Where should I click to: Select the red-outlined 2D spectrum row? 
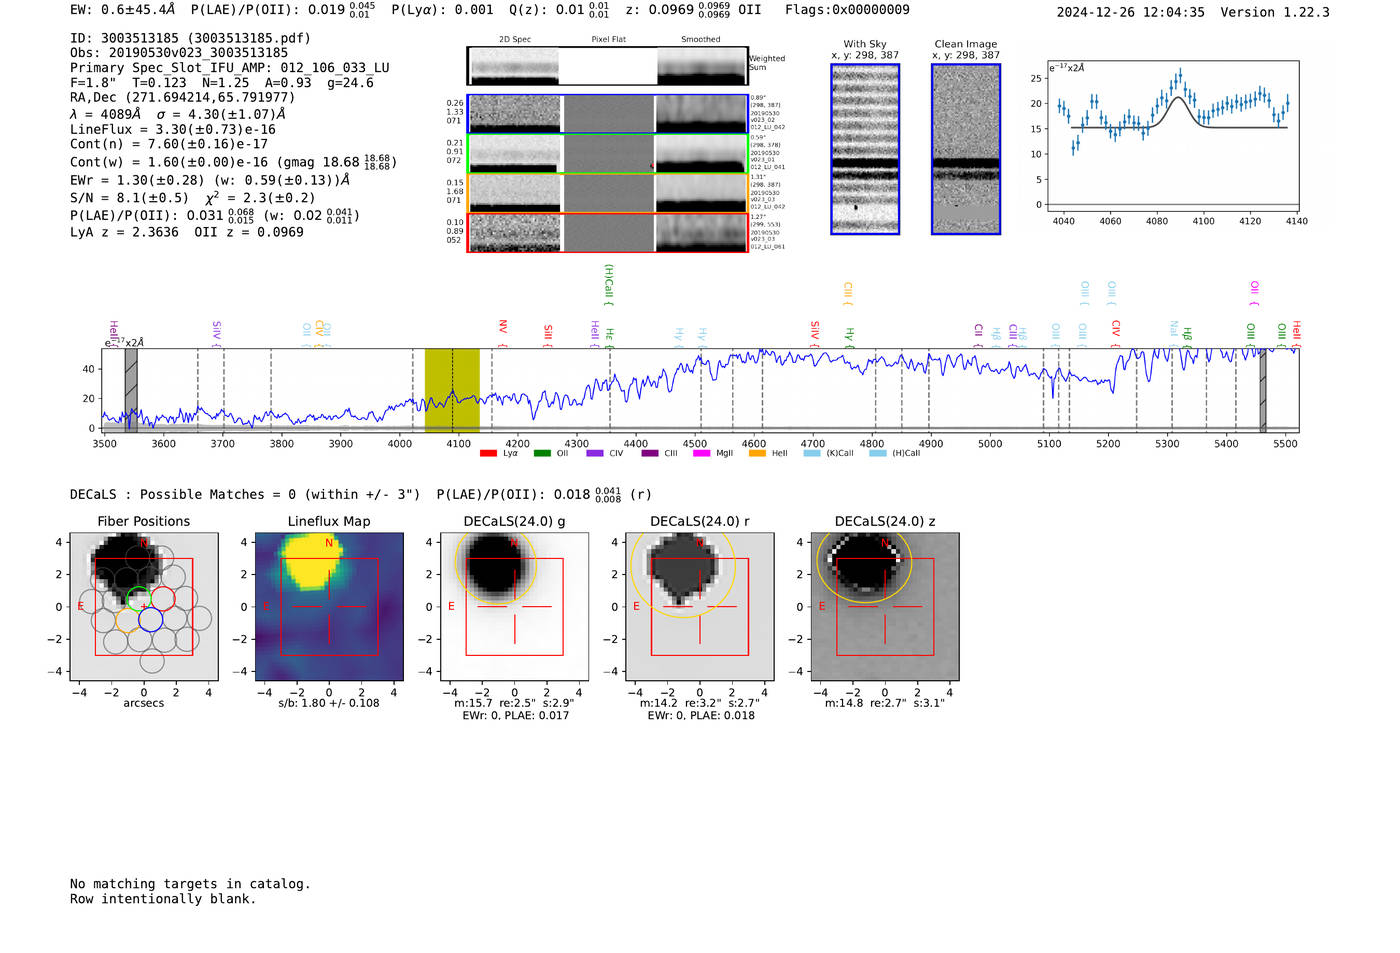608,233
